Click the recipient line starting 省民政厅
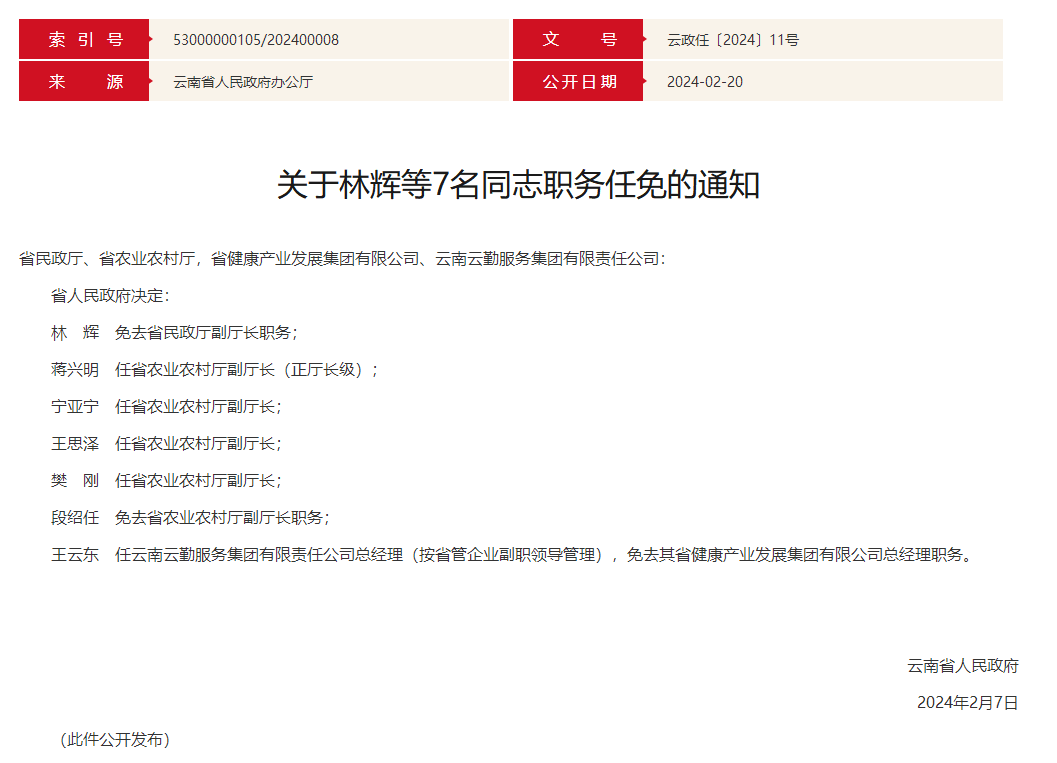 click(x=342, y=259)
